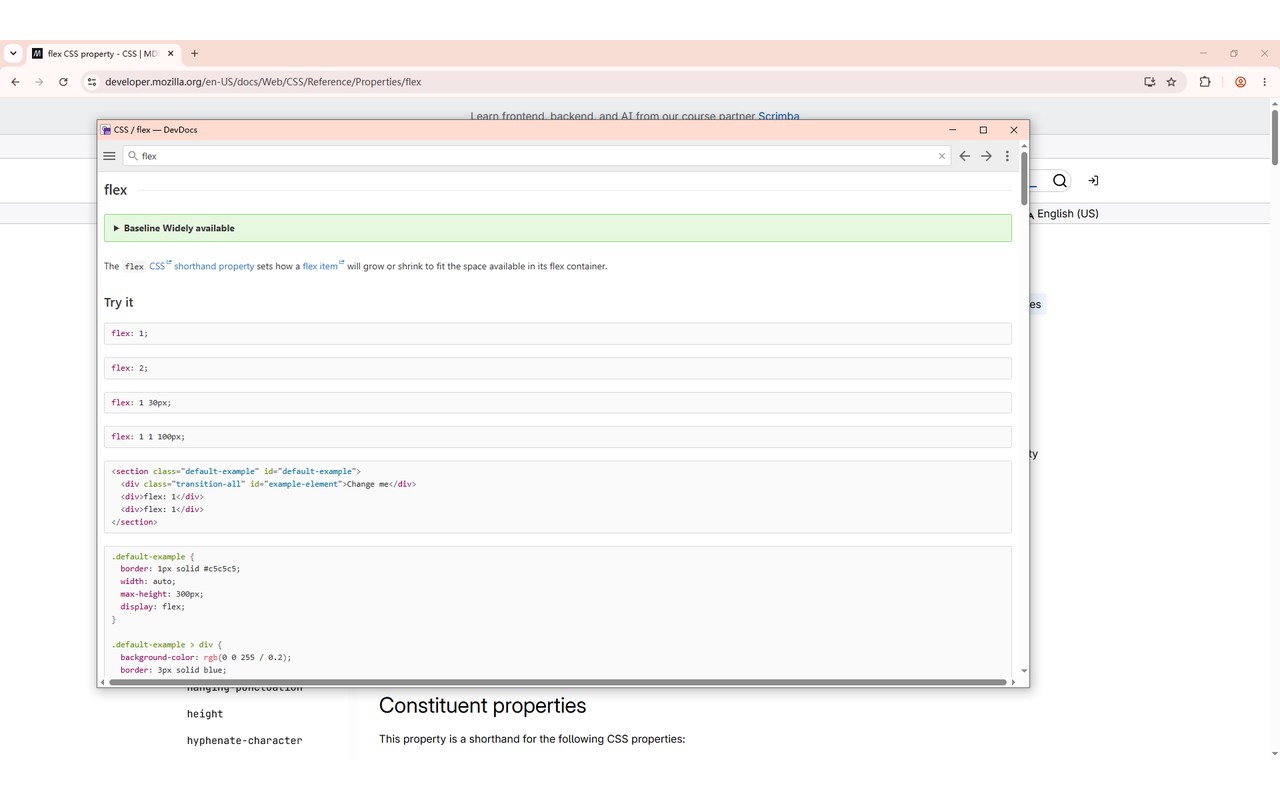Screen dimensions: 1280x800
Task: Click Chrome's back button
Action: (x=15, y=82)
